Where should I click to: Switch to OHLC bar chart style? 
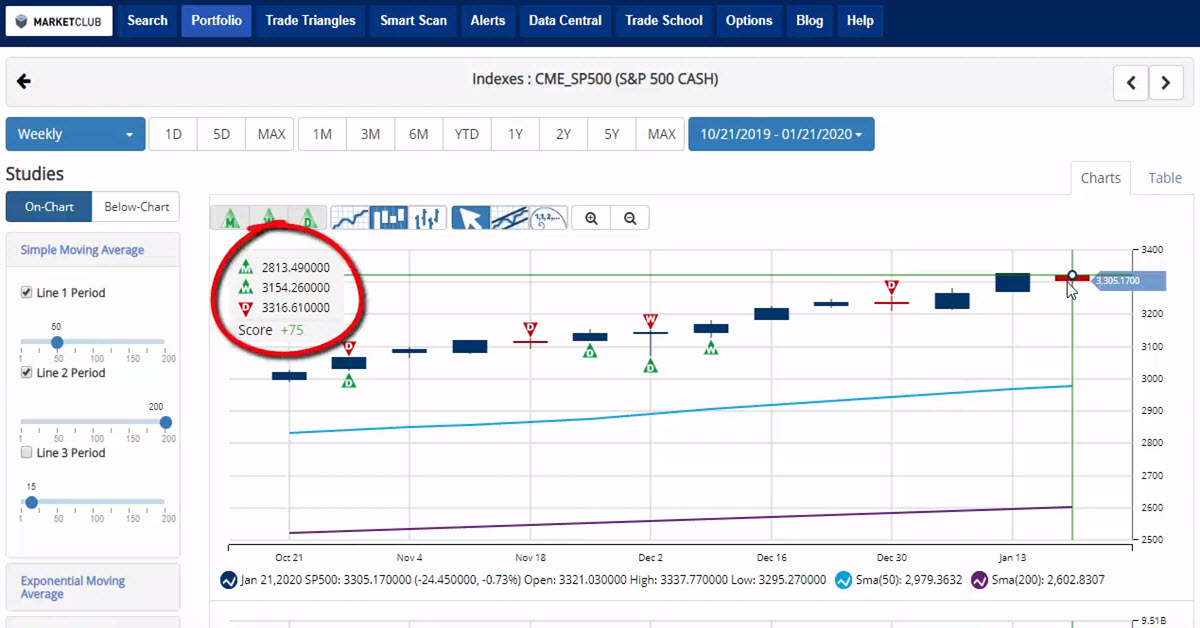pyautogui.click(x=427, y=218)
